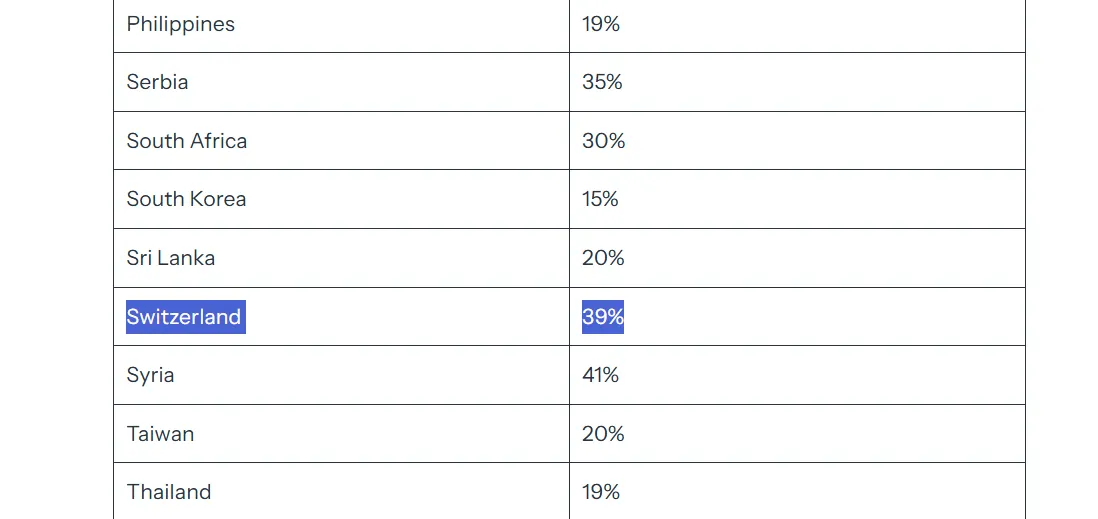Click the 35% value for Serbia
Image resolution: width=1098 pixels, height=519 pixels.
pyautogui.click(x=602, y=82)
